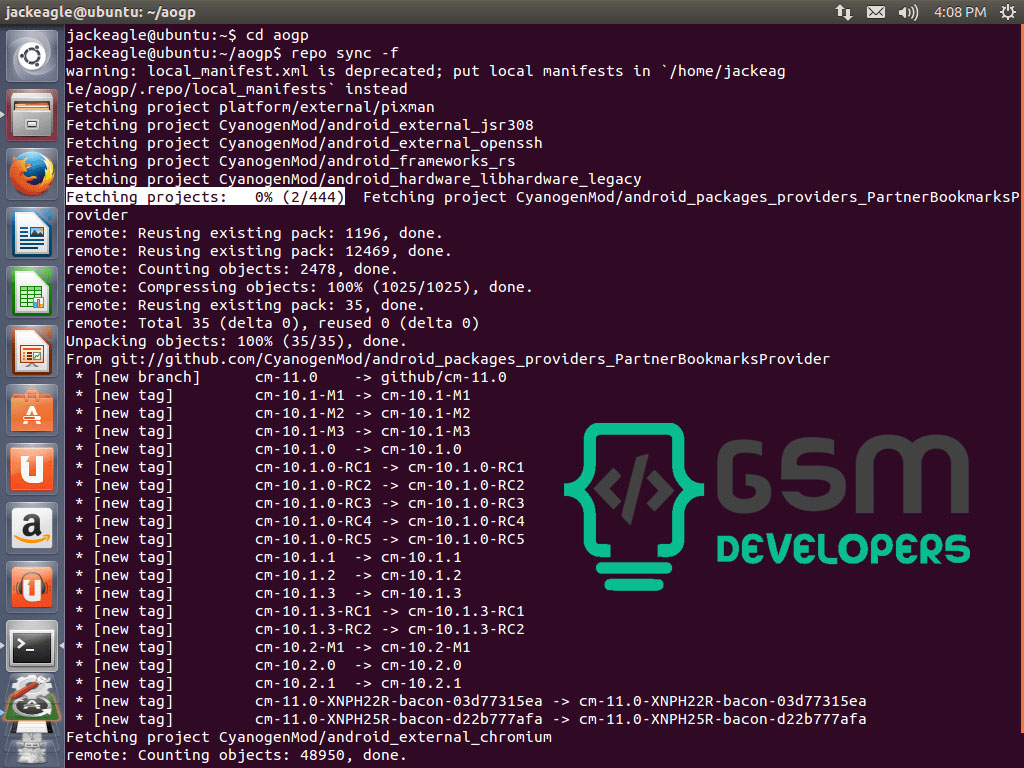Click the android_external_openssh fetch line
Image resolution: width=1024 pixels, height=768 pixels.
click(x=304, y=143)
